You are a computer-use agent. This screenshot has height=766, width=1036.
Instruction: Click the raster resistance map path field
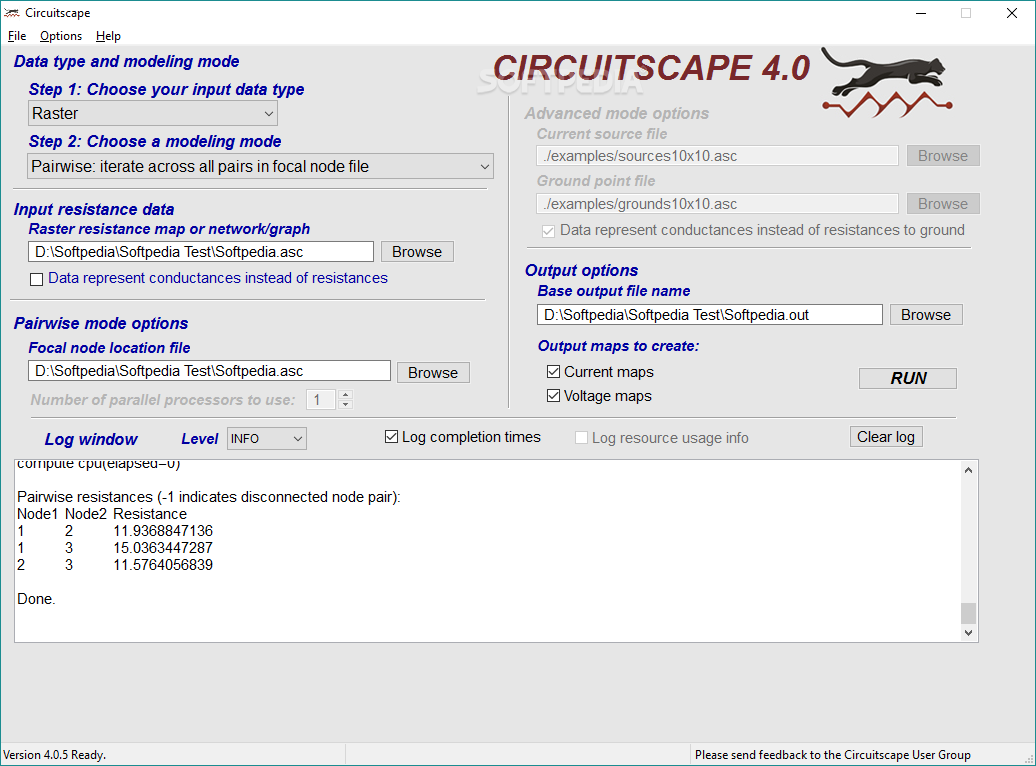point(201,252)
